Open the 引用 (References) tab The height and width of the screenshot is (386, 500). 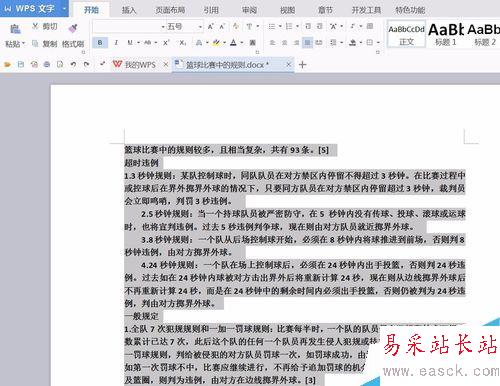click(x=211, y=10)
